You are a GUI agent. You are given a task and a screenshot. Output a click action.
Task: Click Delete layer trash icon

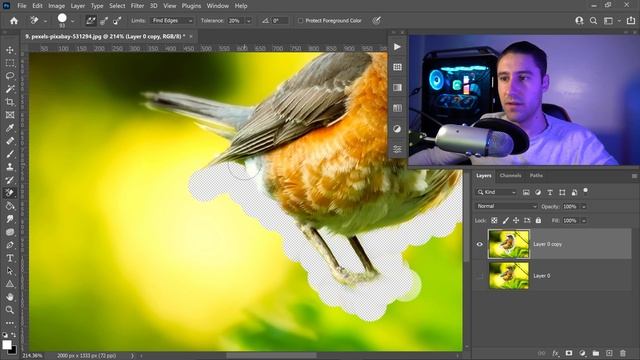[x=623, y=353]
